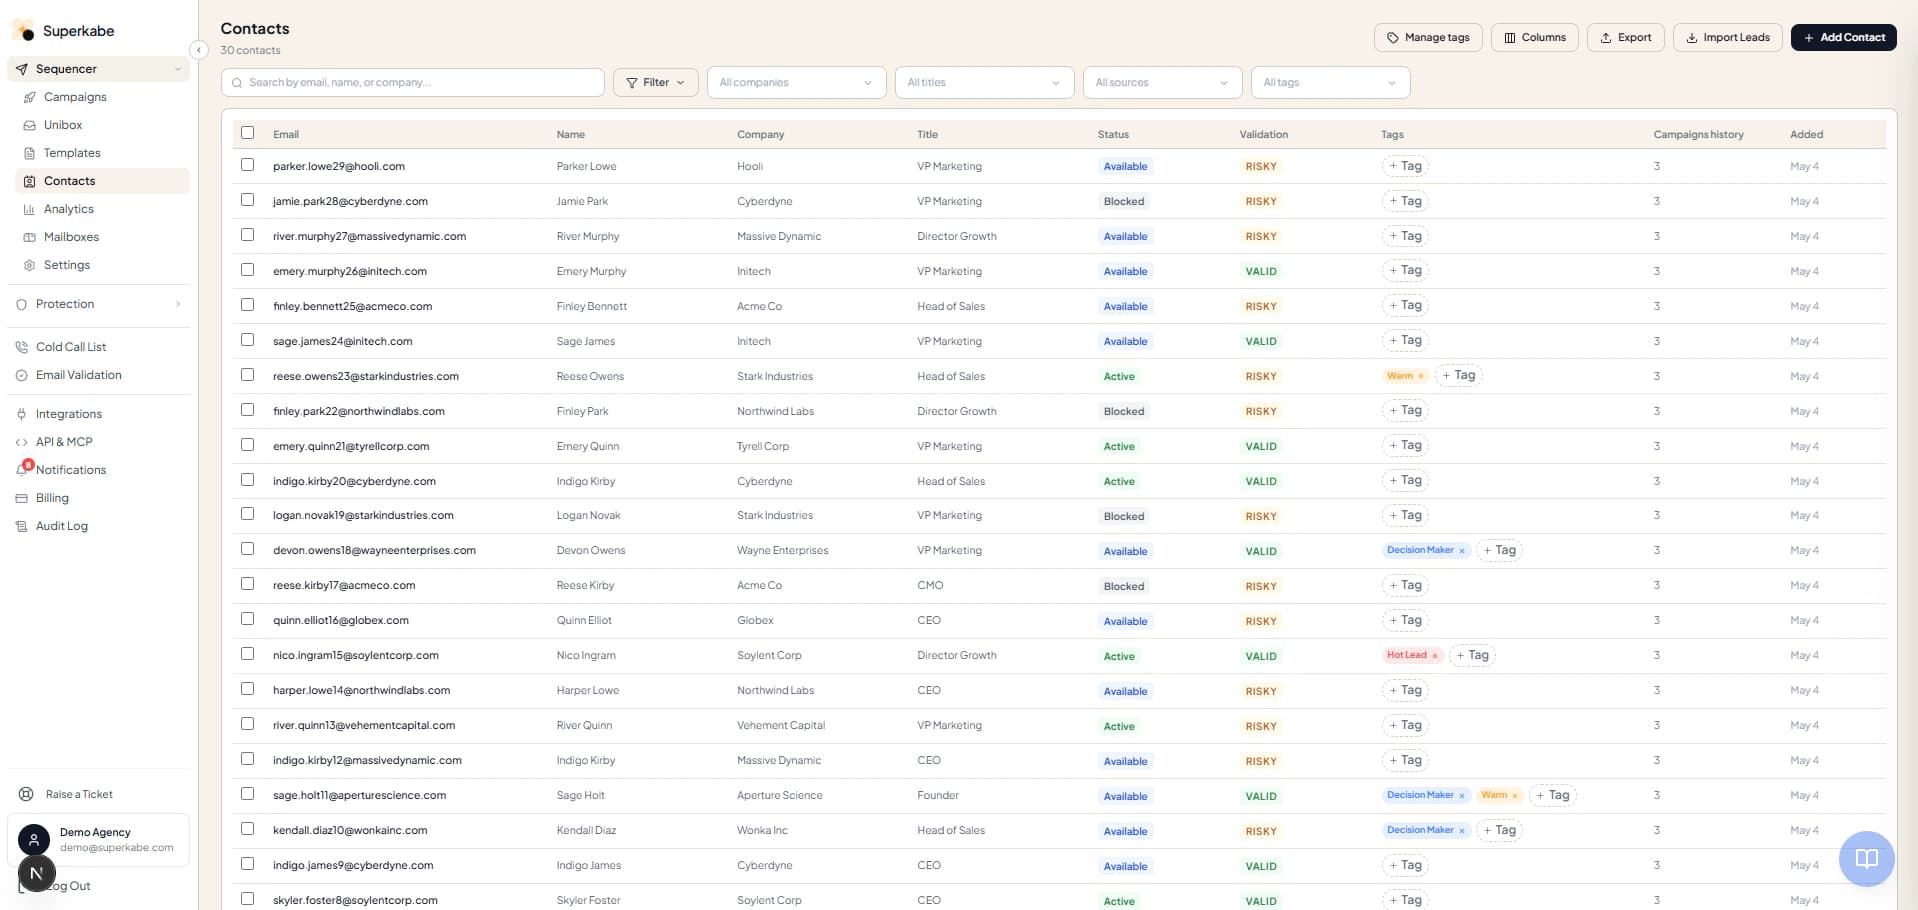Open Unibox from the sidebar

tap(63, 125)
